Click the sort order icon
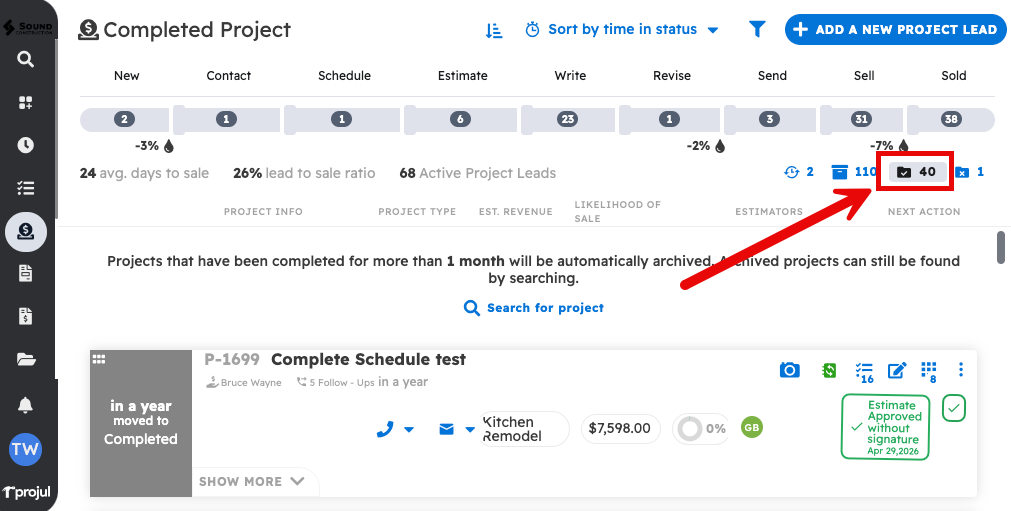This screenshot has height=511, width=1011. point(494,30)
